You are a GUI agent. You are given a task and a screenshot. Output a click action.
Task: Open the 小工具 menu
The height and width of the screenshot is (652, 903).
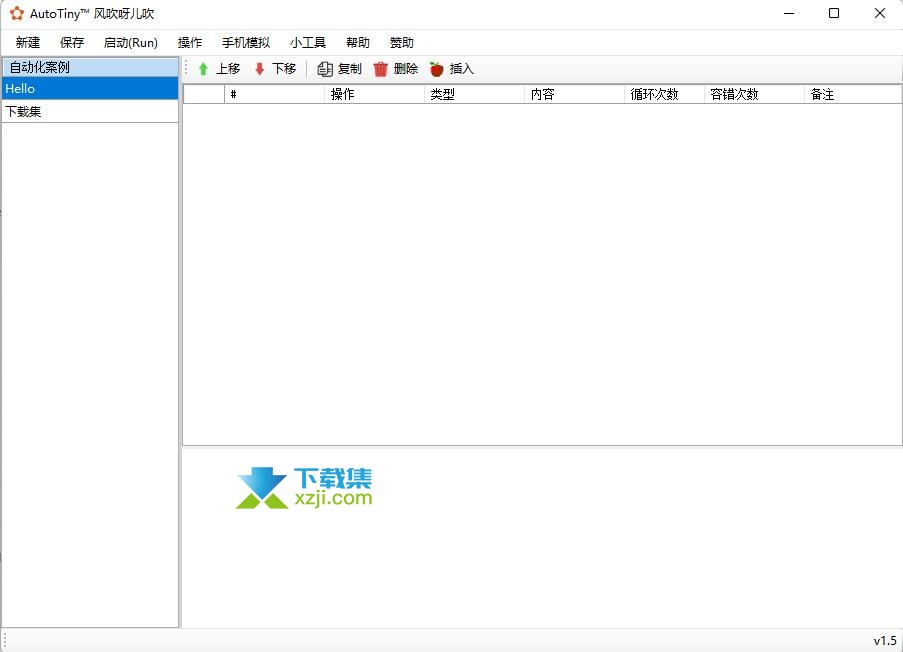point(308,43)
